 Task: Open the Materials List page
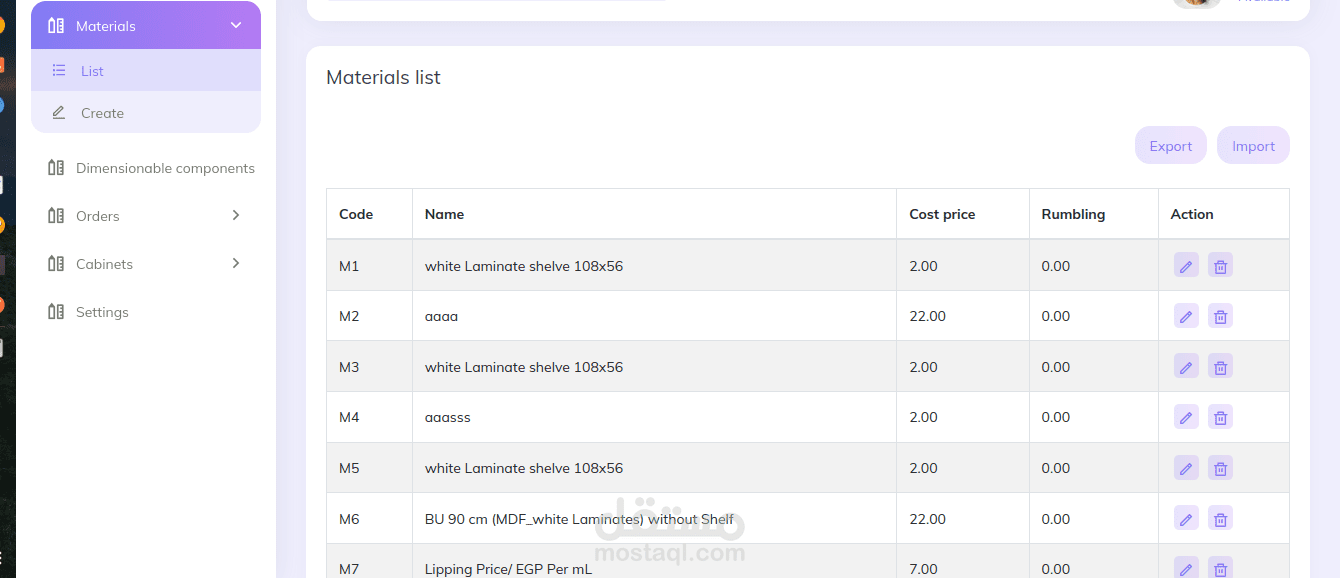point(146,71)
